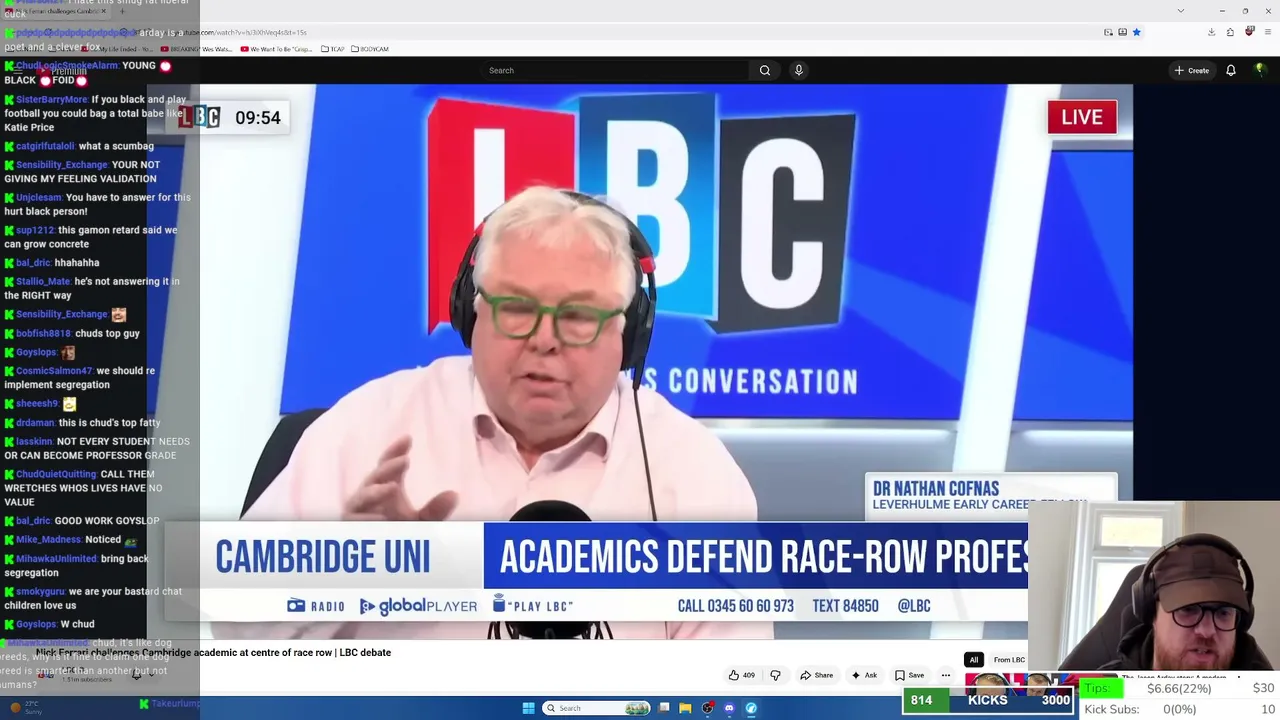Click username smokygutu in chat
This screenshot has width=1280, height=720.
tap(40, 592)
